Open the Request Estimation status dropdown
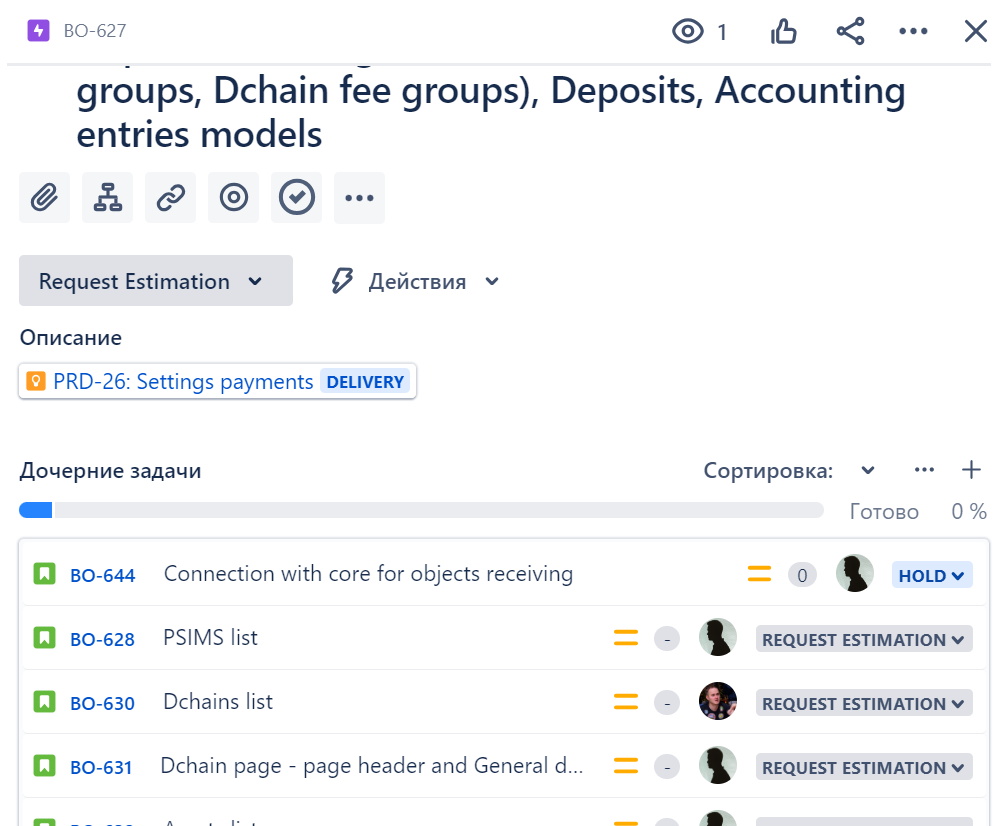 coord(156,281)
